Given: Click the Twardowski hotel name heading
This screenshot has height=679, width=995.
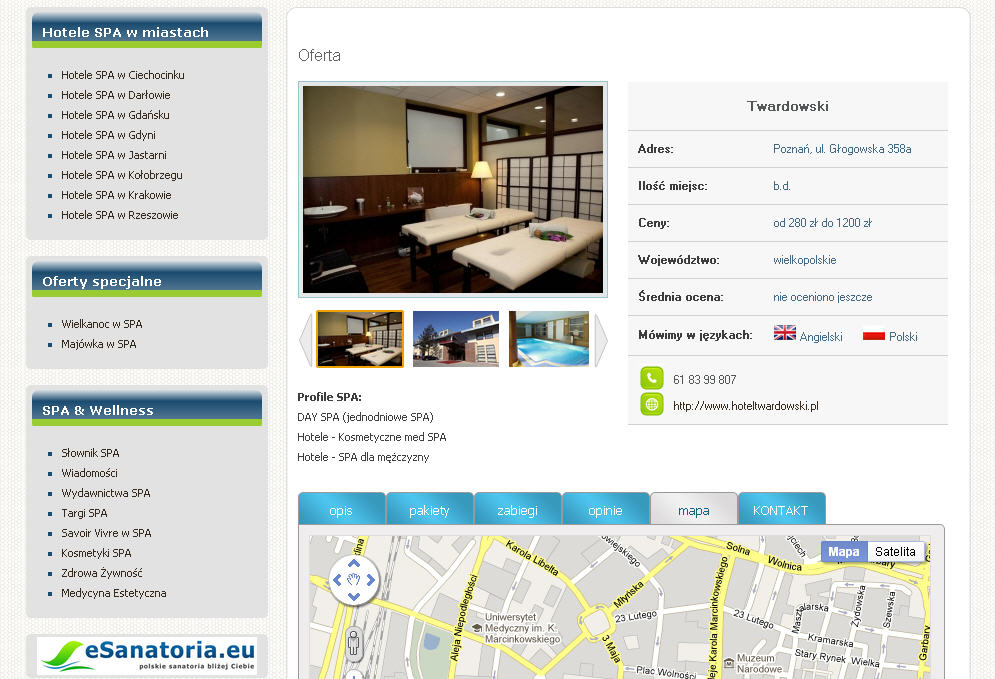Looking at the screenshot, I should point(787,106).
